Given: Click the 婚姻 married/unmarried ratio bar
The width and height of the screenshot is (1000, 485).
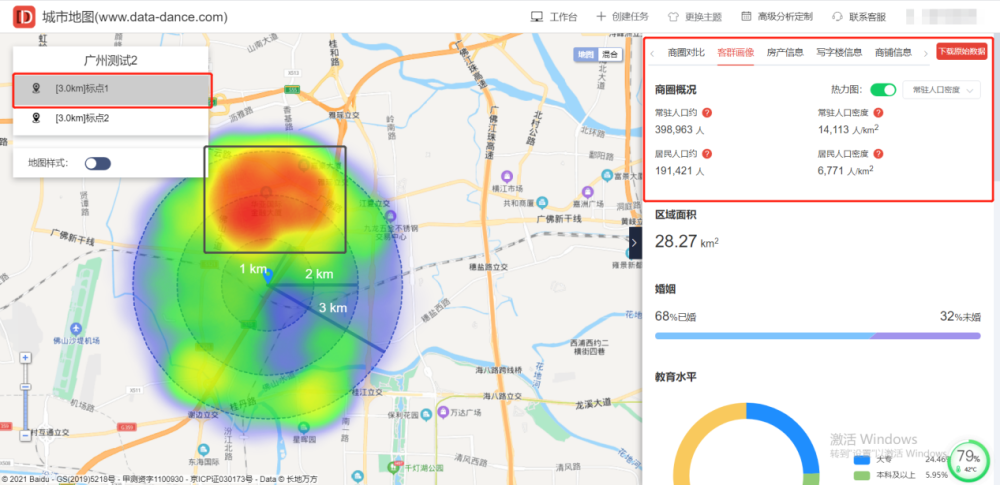Looking at the screenshot, I should pyautogui.click(x=818, y=336).
